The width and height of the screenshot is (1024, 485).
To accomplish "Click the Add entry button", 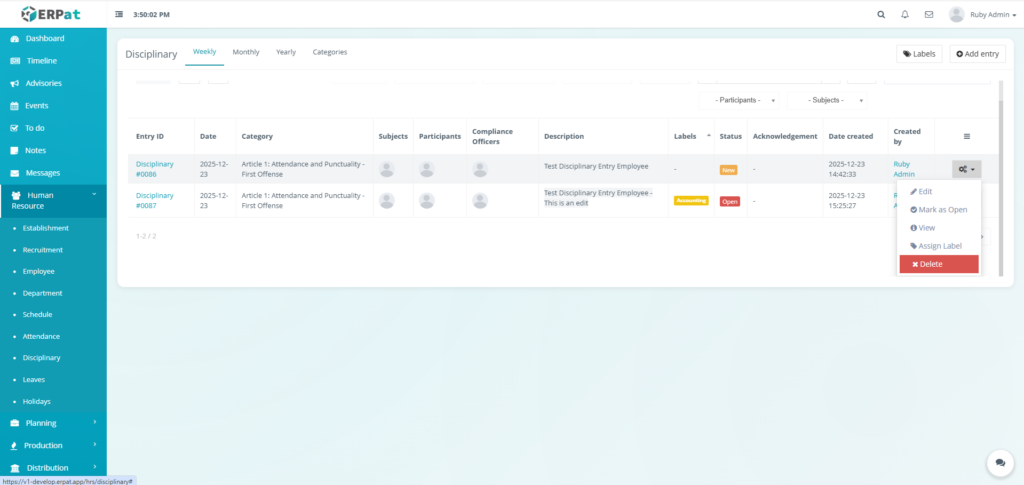I will coord(977,54).
